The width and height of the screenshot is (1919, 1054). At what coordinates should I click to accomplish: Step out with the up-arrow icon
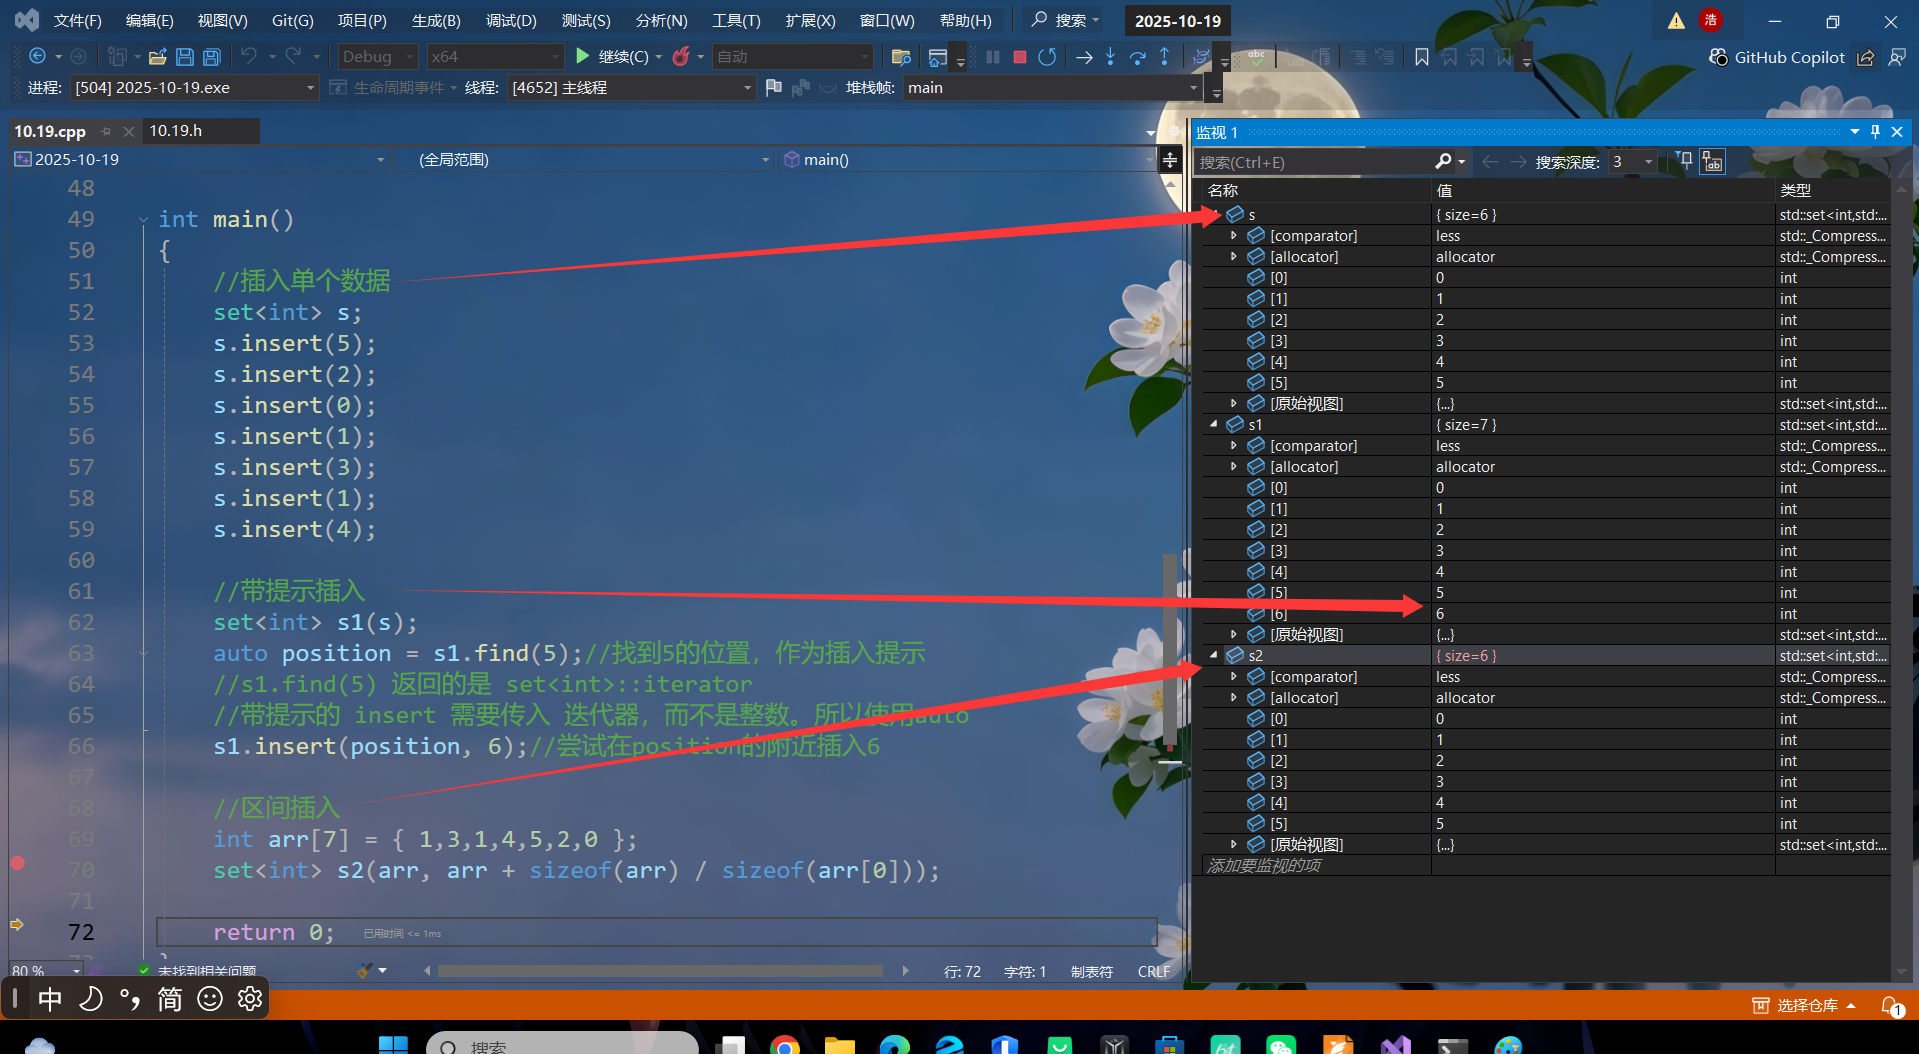coord(1165,57)
